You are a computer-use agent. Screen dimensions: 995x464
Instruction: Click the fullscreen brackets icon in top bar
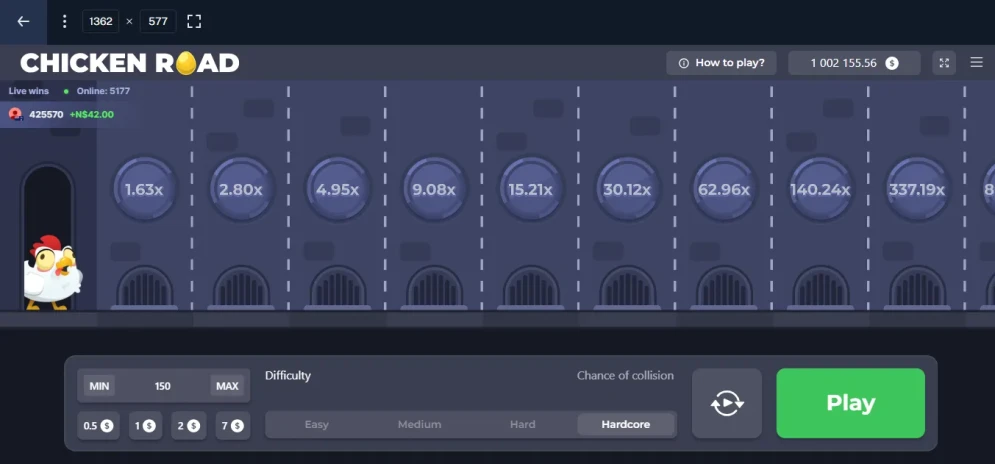tap(194, 21)
